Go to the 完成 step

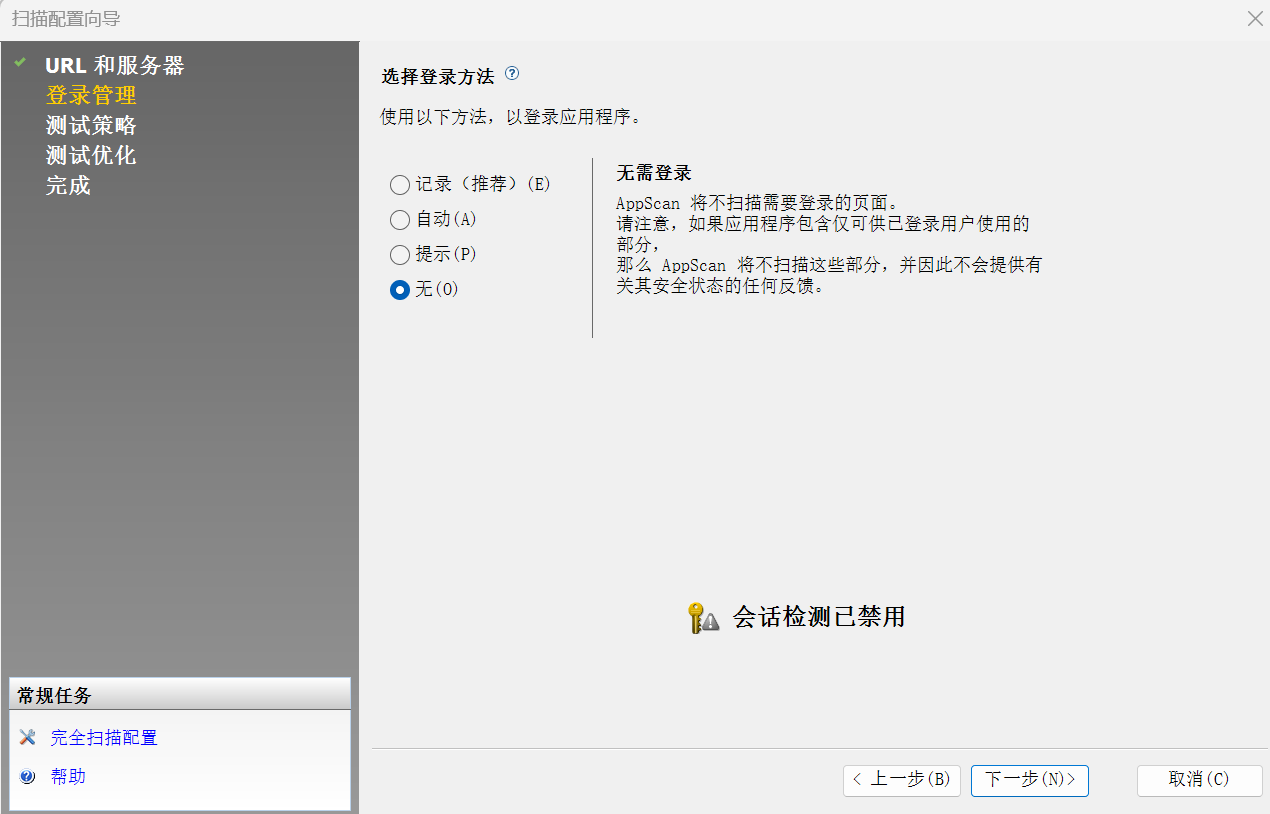click(x=68, y=186)
